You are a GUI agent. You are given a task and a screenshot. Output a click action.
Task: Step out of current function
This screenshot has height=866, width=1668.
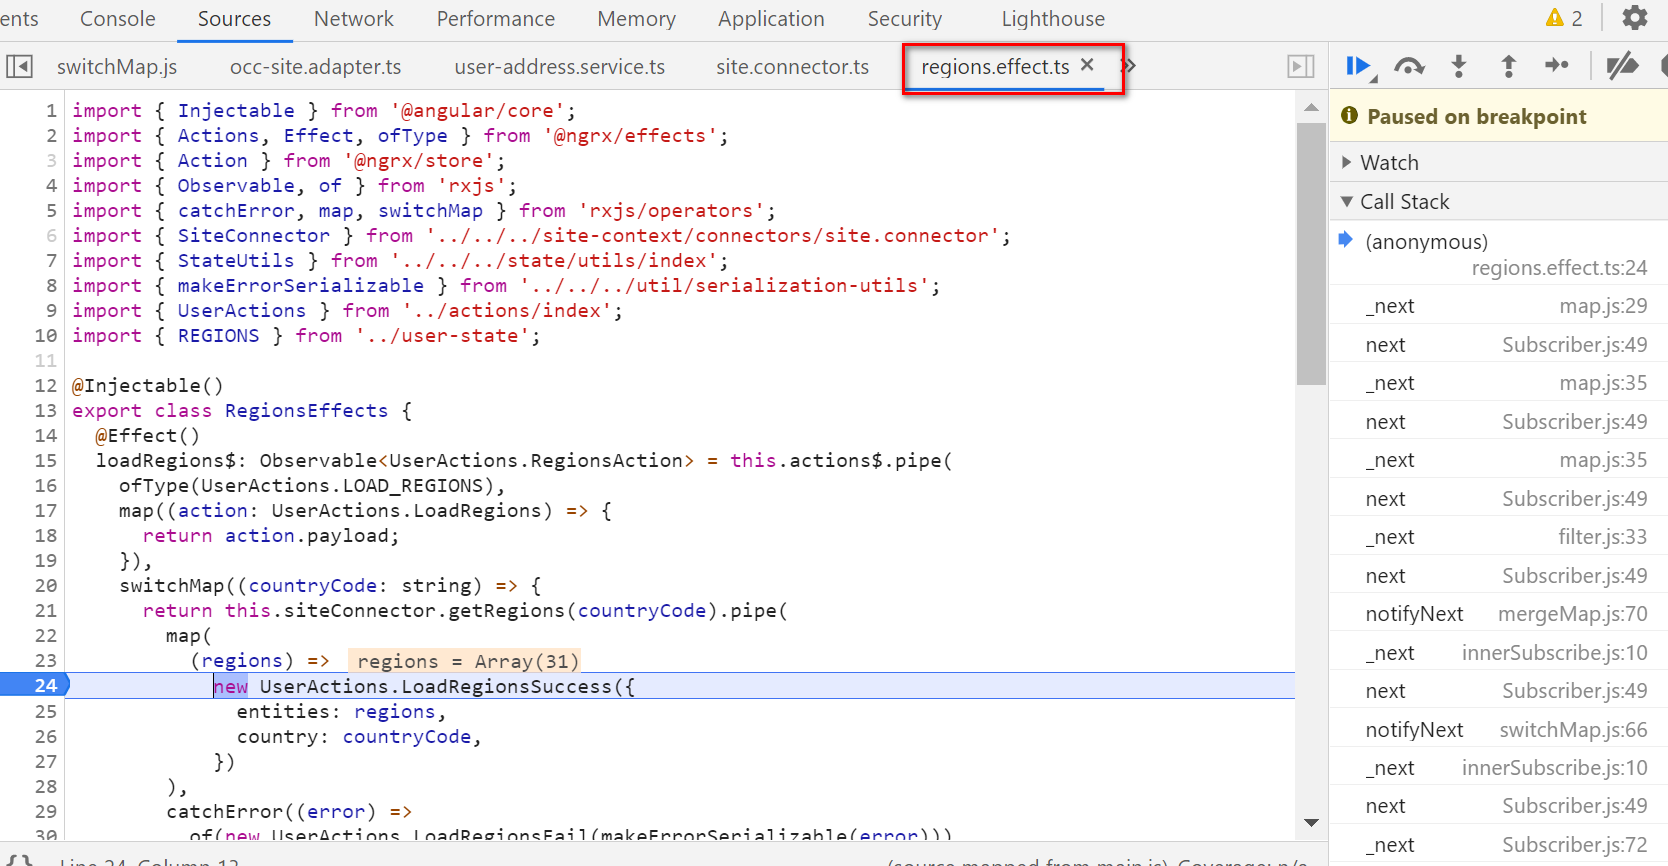point(1508,66)
